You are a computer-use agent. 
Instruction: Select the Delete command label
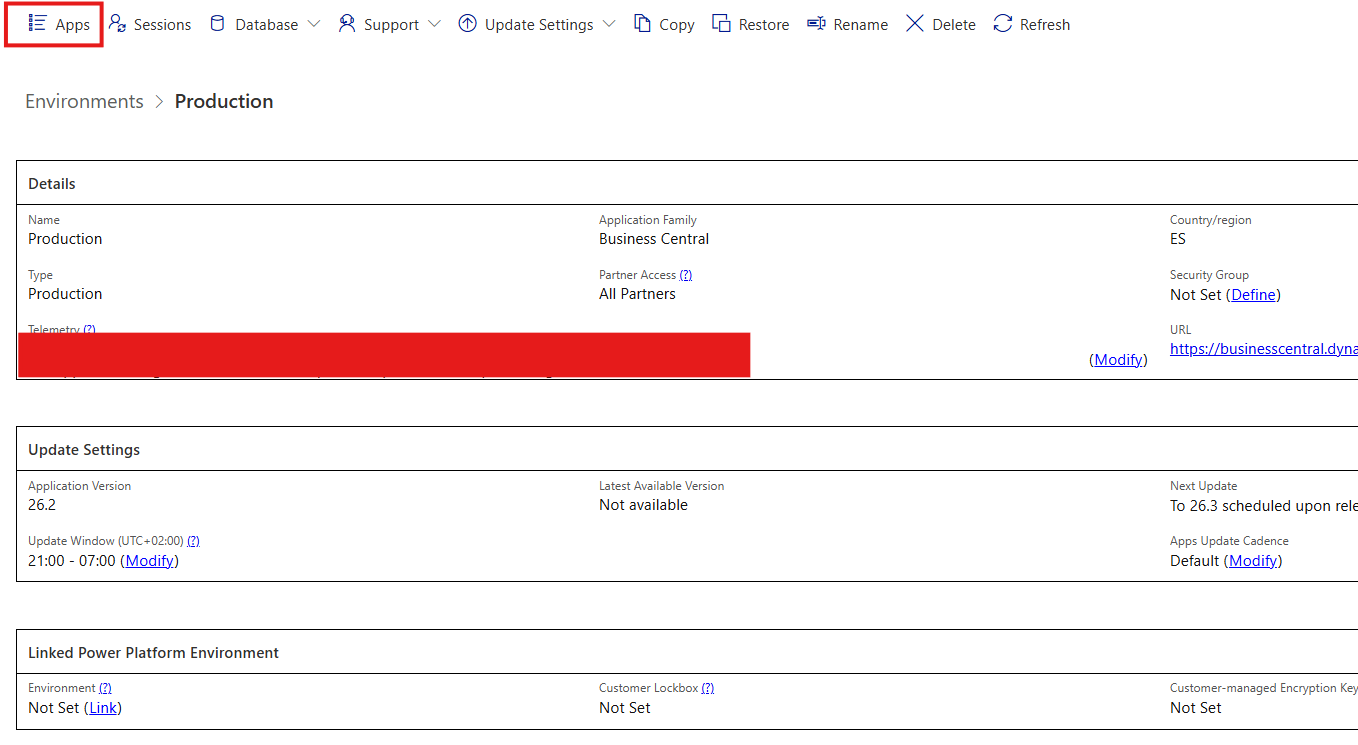point(954,25)
